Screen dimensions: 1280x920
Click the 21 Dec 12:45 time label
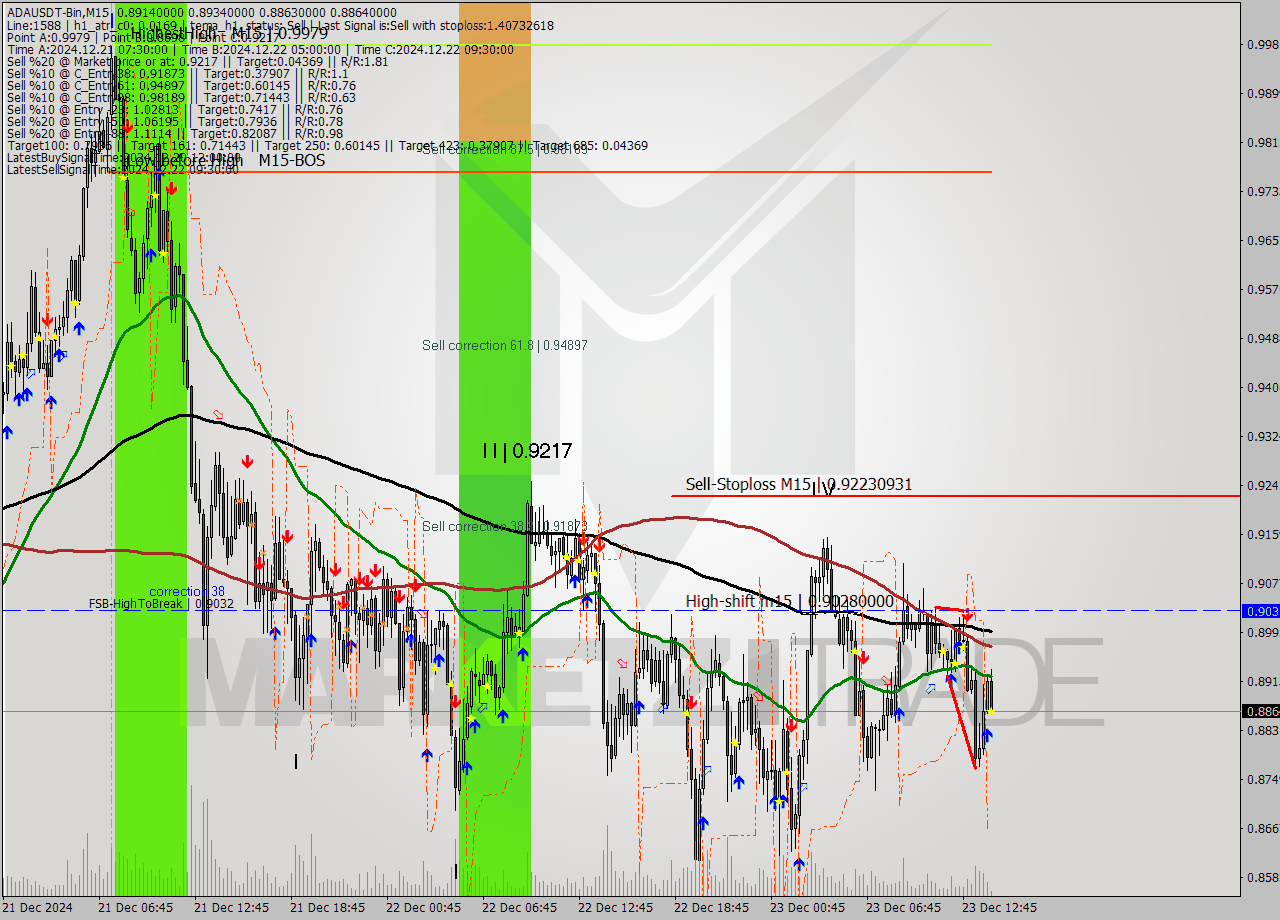click(231, 908)
